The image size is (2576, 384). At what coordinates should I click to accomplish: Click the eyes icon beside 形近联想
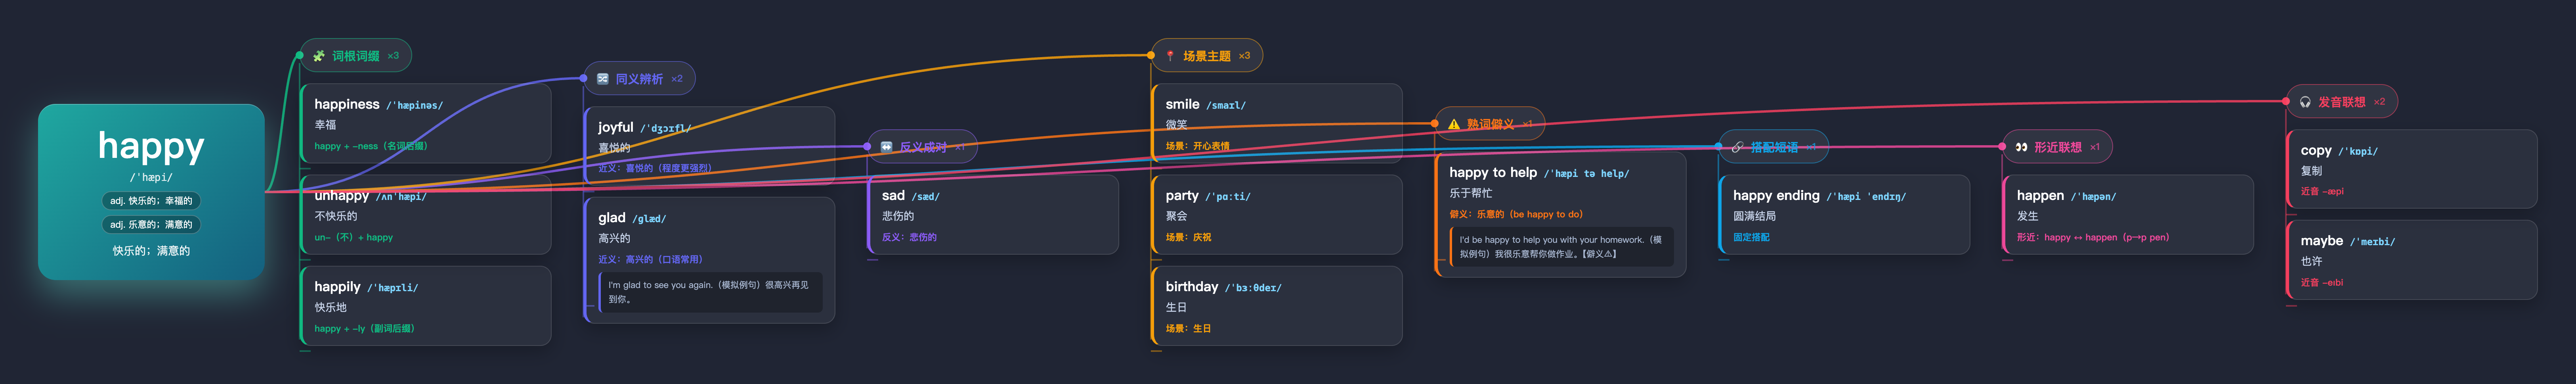click(x=2021, y=147)
